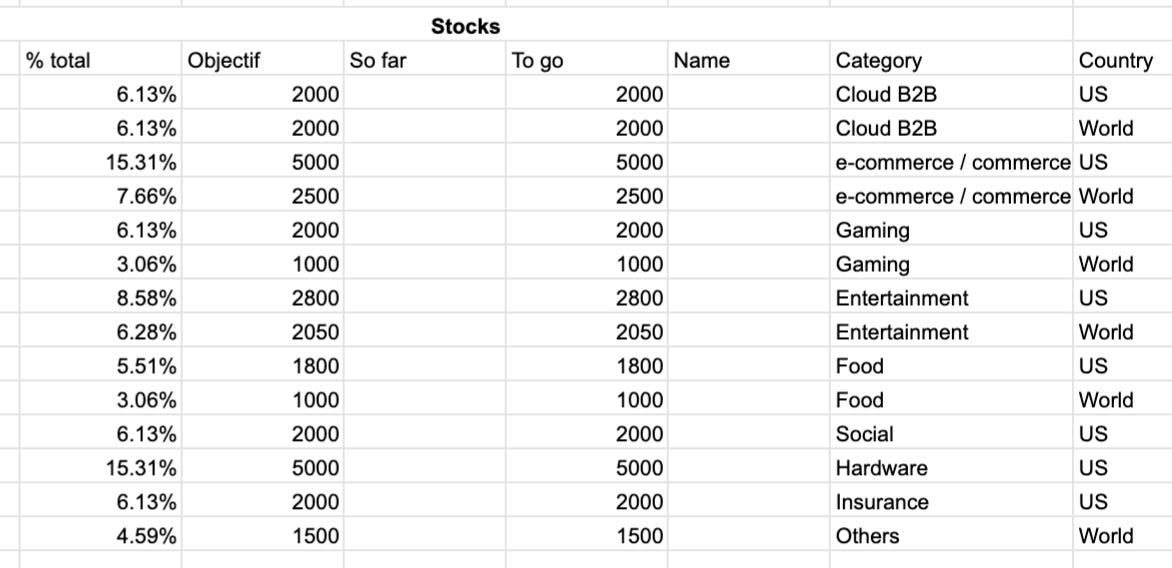
Task: Click the 1800 Objectif cell for Food
Action: click(262, 365)
